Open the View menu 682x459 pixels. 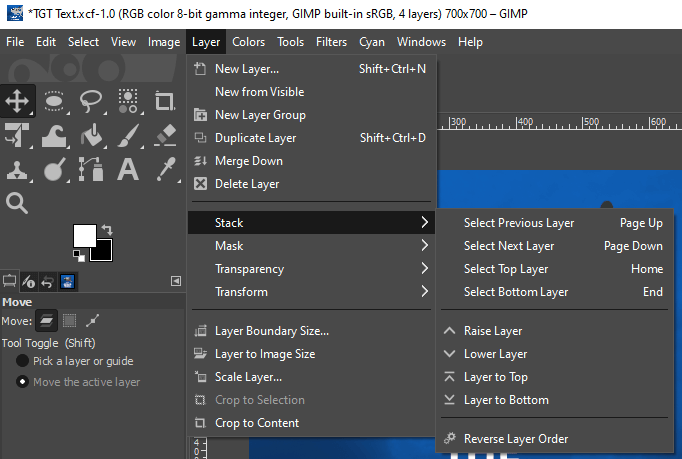pos(123,42)
